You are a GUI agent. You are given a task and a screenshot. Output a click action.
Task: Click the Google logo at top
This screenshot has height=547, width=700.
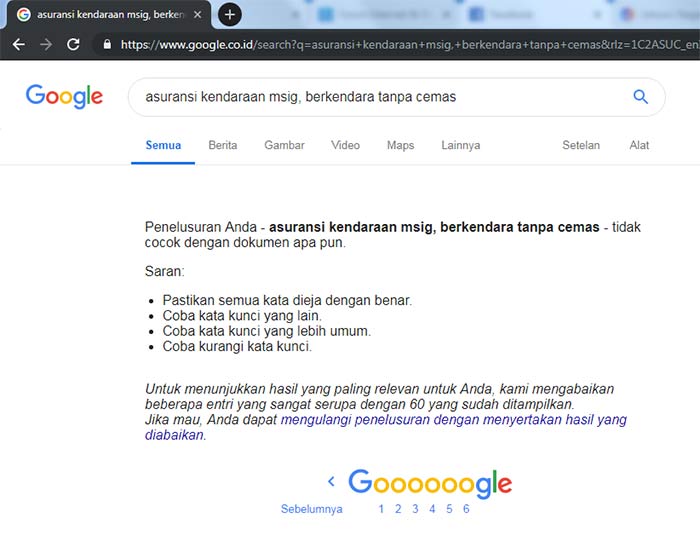coord(64,96)
